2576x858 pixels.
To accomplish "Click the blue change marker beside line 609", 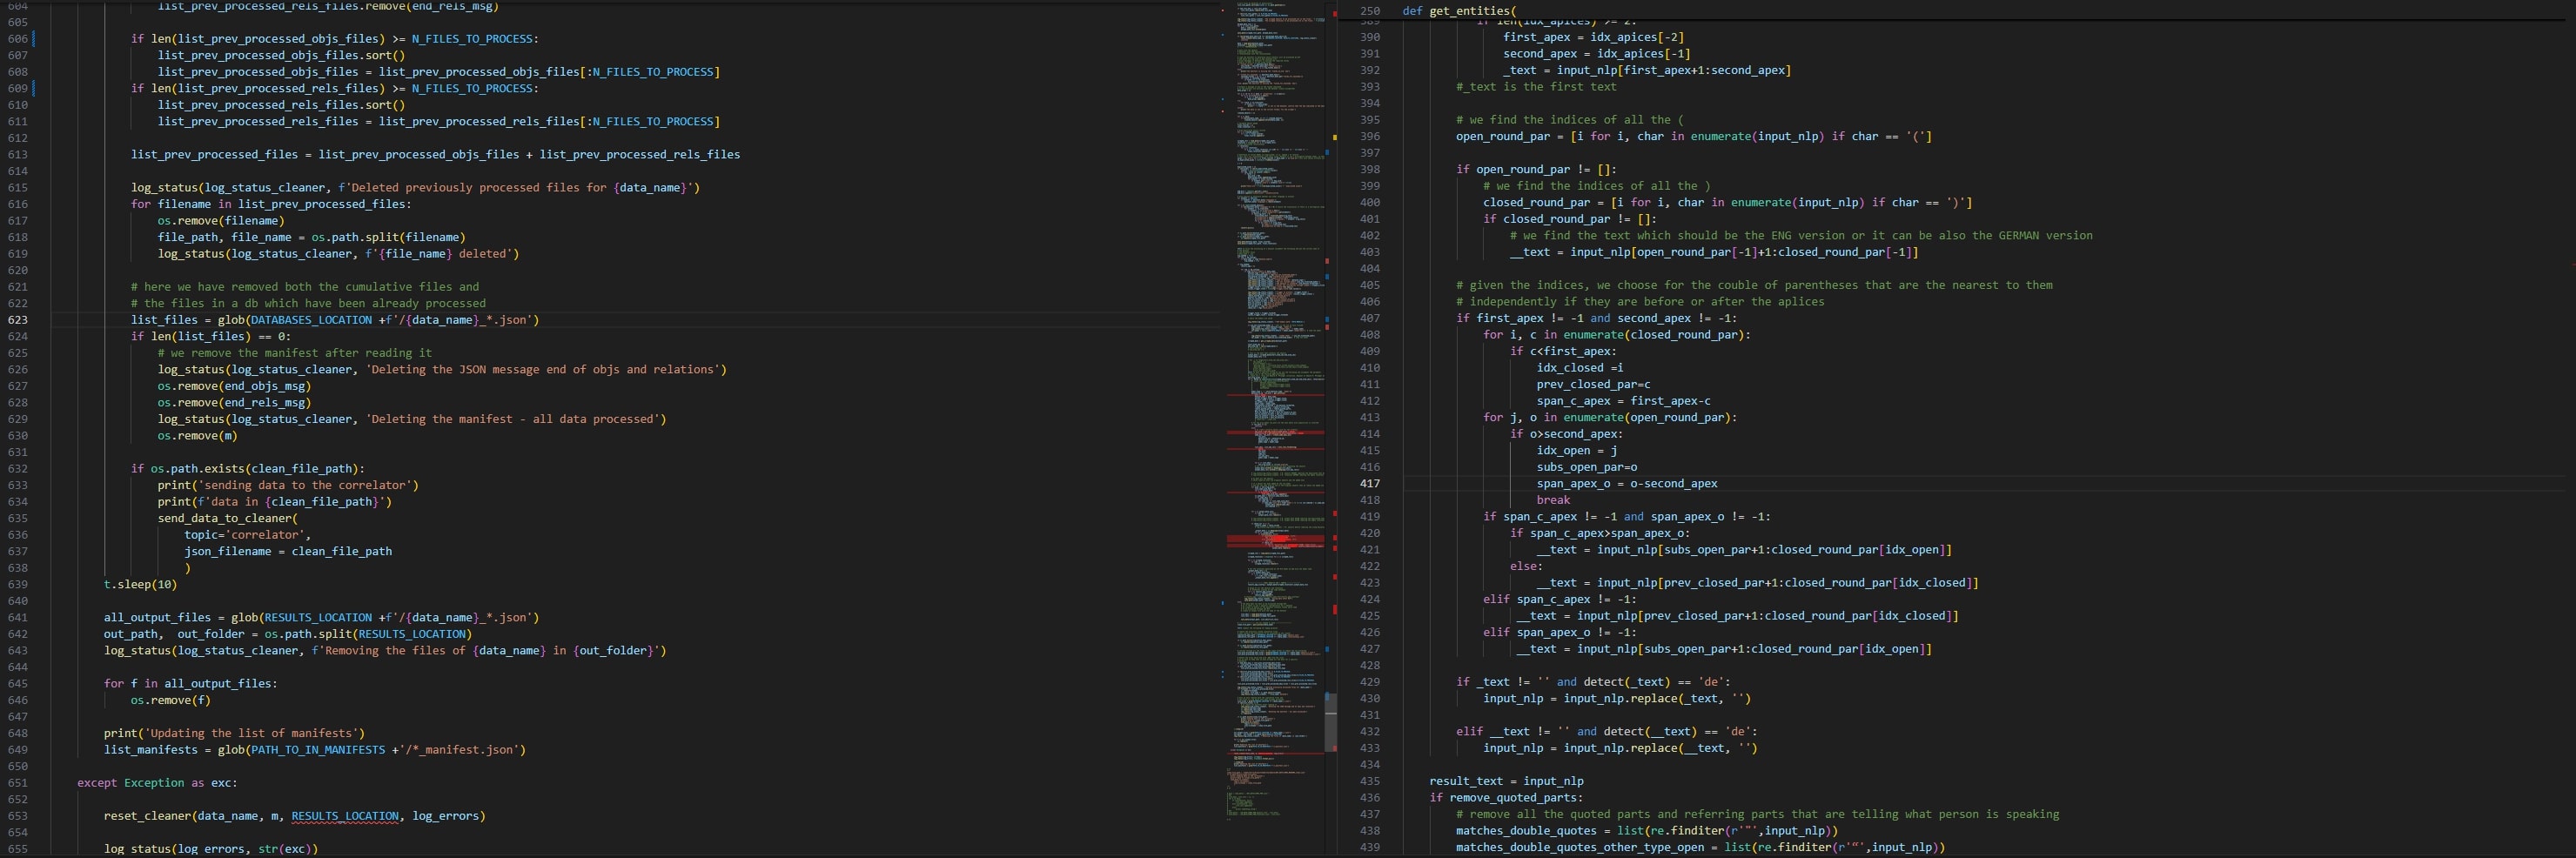I will pyautogui.click(x=34, y=88).
